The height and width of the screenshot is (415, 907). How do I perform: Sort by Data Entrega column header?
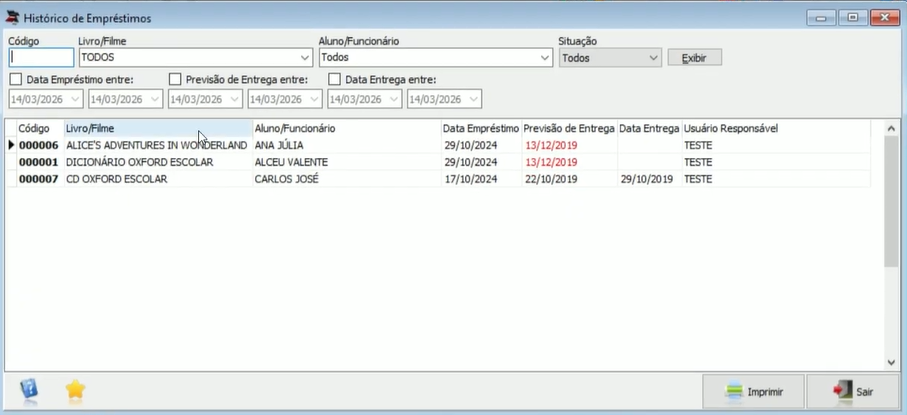tap(649, 128)
